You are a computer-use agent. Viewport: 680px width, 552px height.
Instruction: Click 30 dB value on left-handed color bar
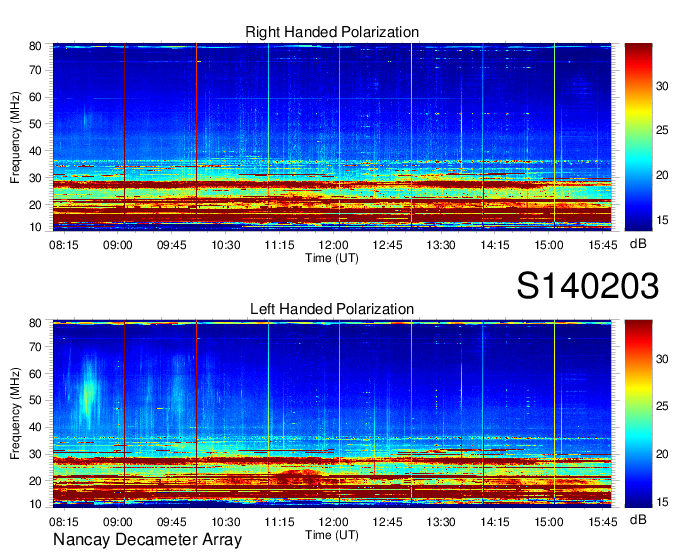click(x=662, y=359)
